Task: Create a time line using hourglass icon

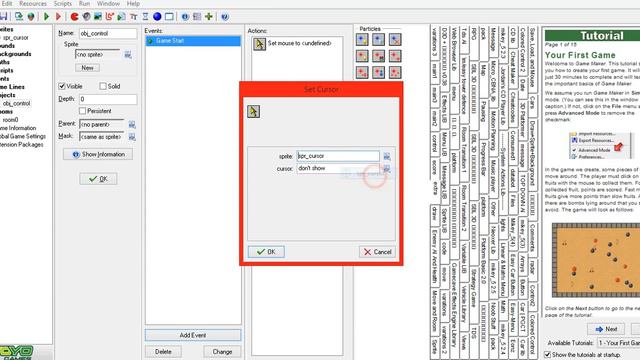Action: tap(145, 16)
